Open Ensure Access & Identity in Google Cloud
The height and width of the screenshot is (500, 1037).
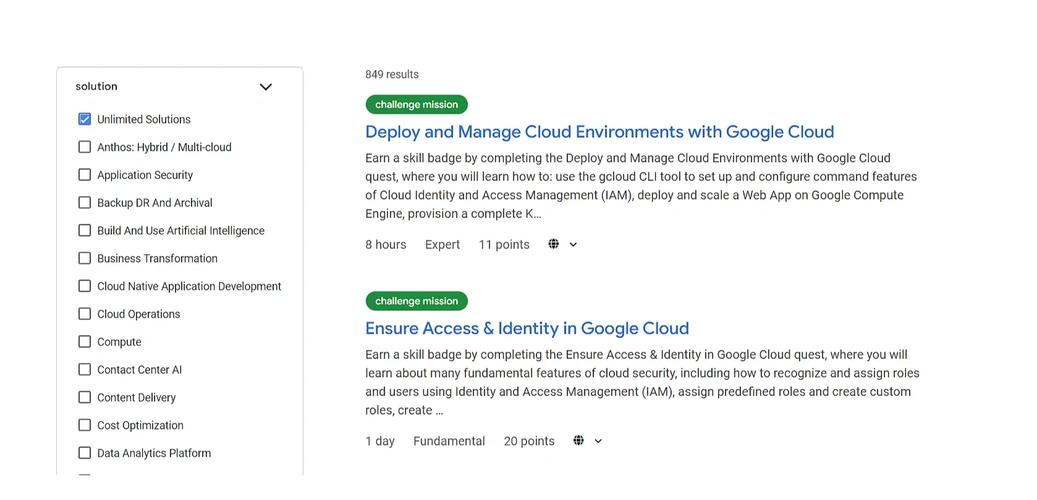527,328
